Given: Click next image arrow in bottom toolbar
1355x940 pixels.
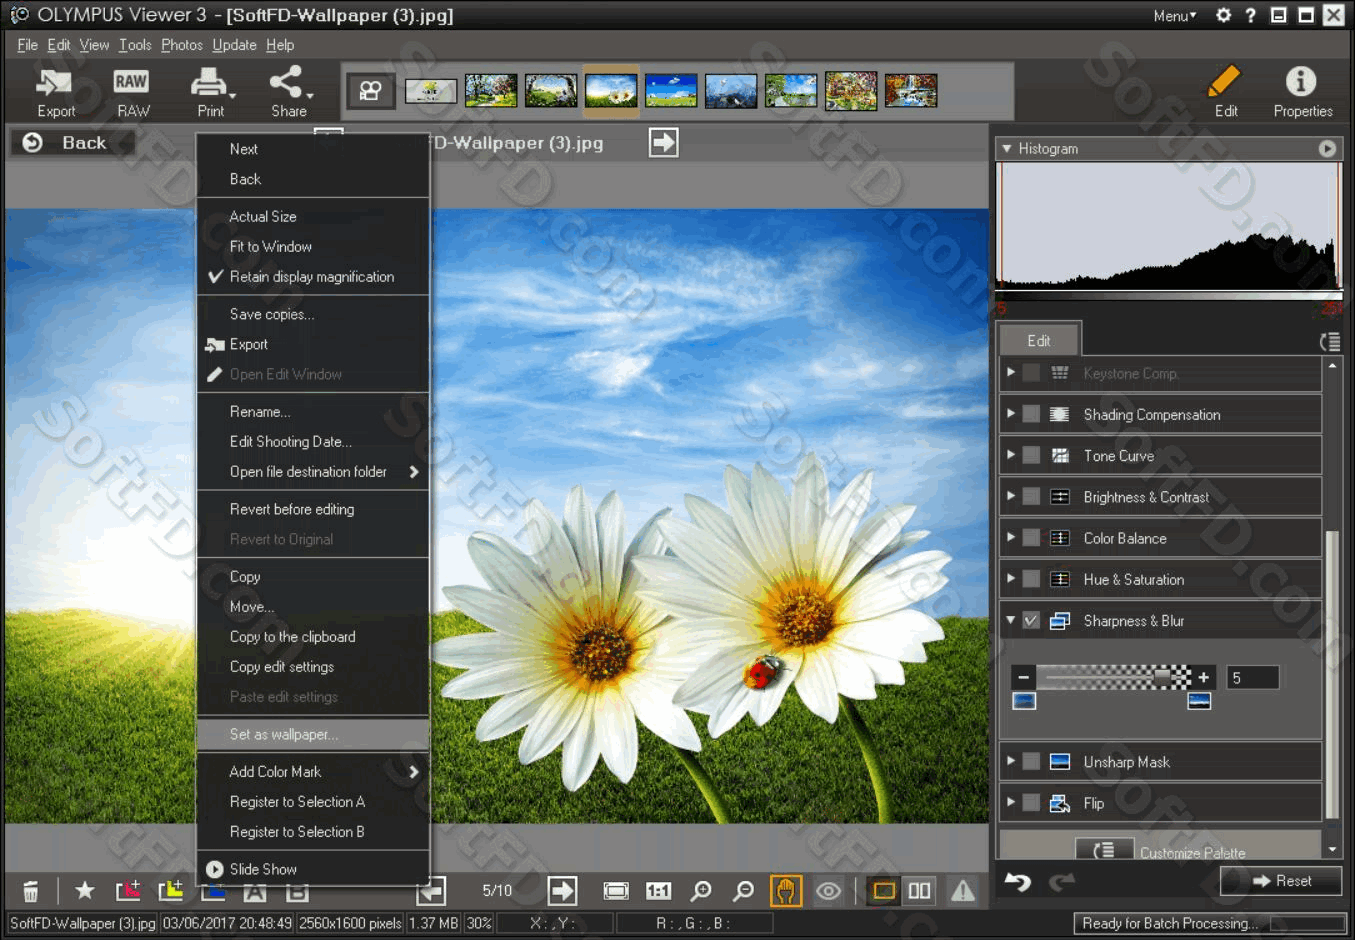Looking at the screenshot, I should pyautogui.click(x=562, y=890).
